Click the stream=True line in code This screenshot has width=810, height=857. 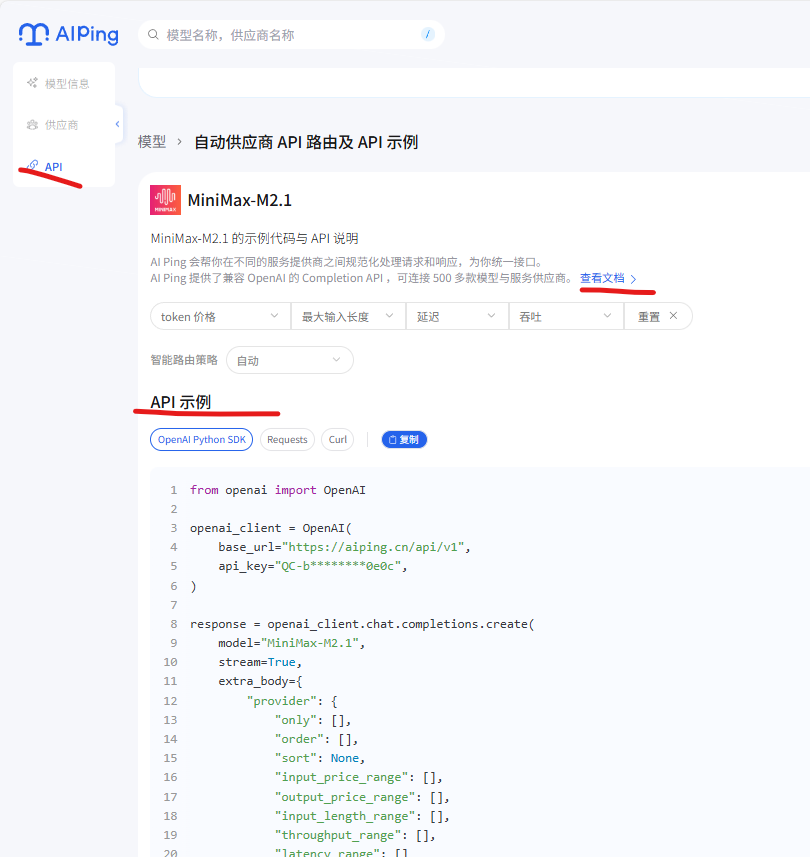[x=260, y=662]
